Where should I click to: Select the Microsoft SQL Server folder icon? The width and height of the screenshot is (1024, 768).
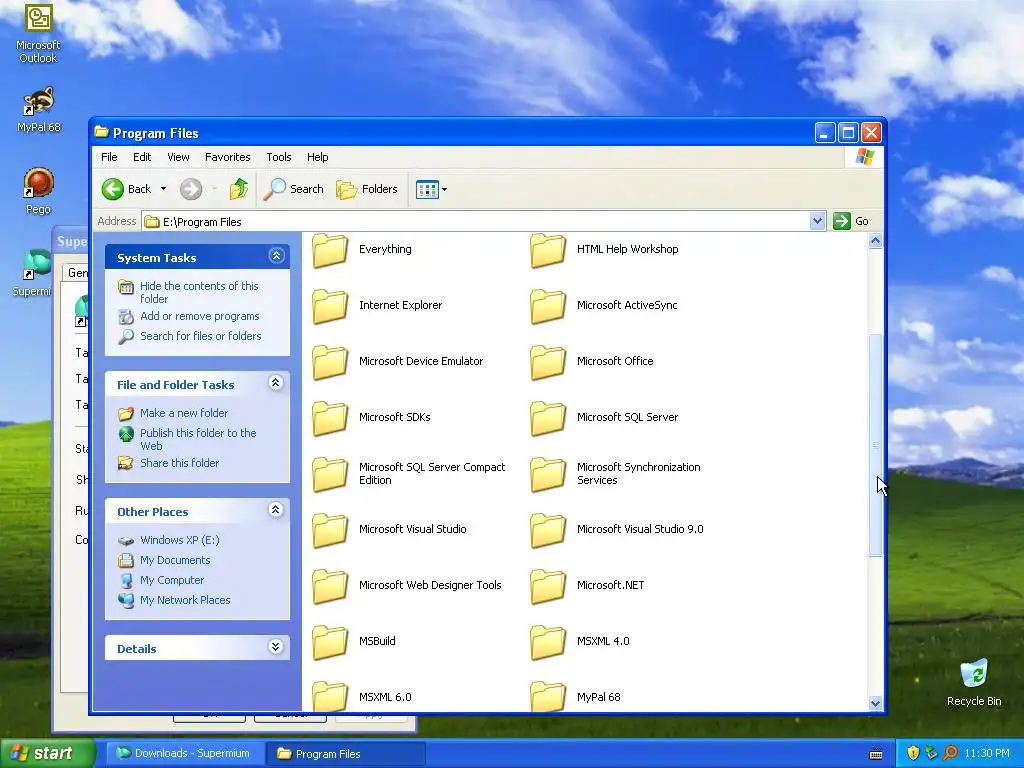coord(548,419)
